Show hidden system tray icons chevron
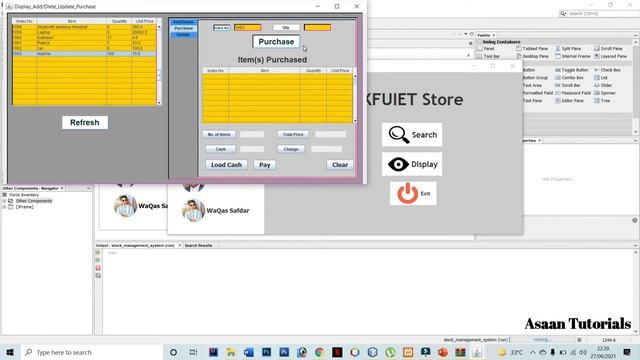The height and width of the screenshot is (360, 640). coord(533,352)
